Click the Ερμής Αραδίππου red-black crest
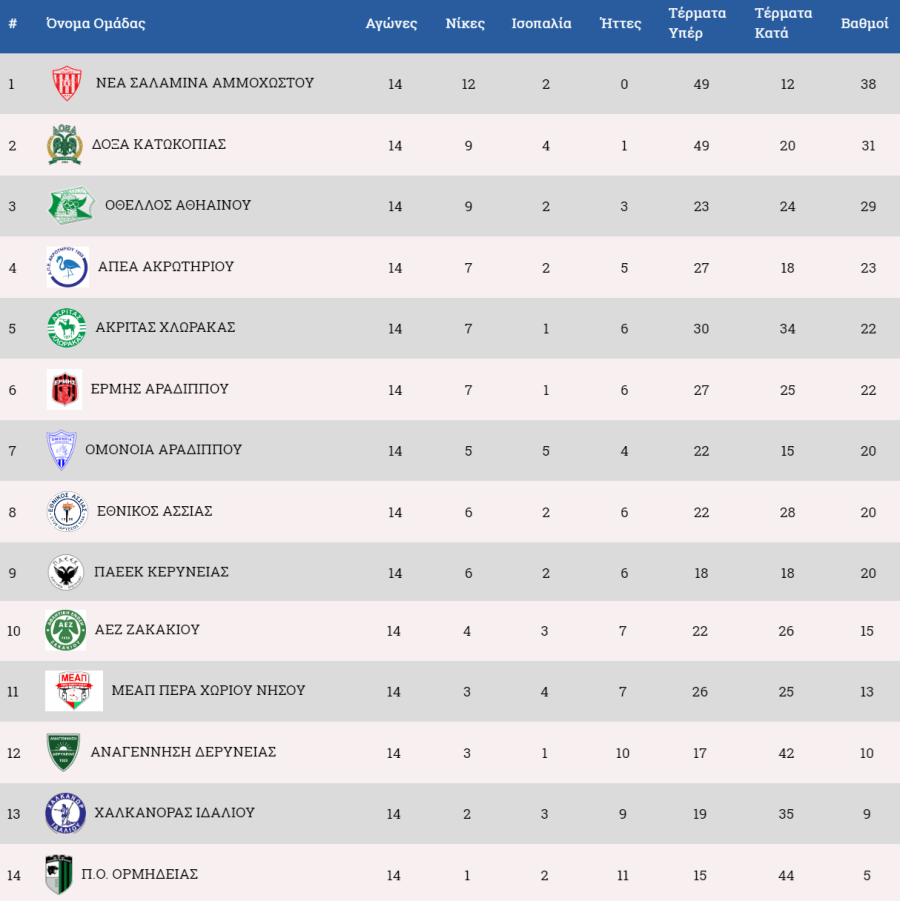Screen dimensions: 900x901 pyautogui.click(x=64, y=389)
